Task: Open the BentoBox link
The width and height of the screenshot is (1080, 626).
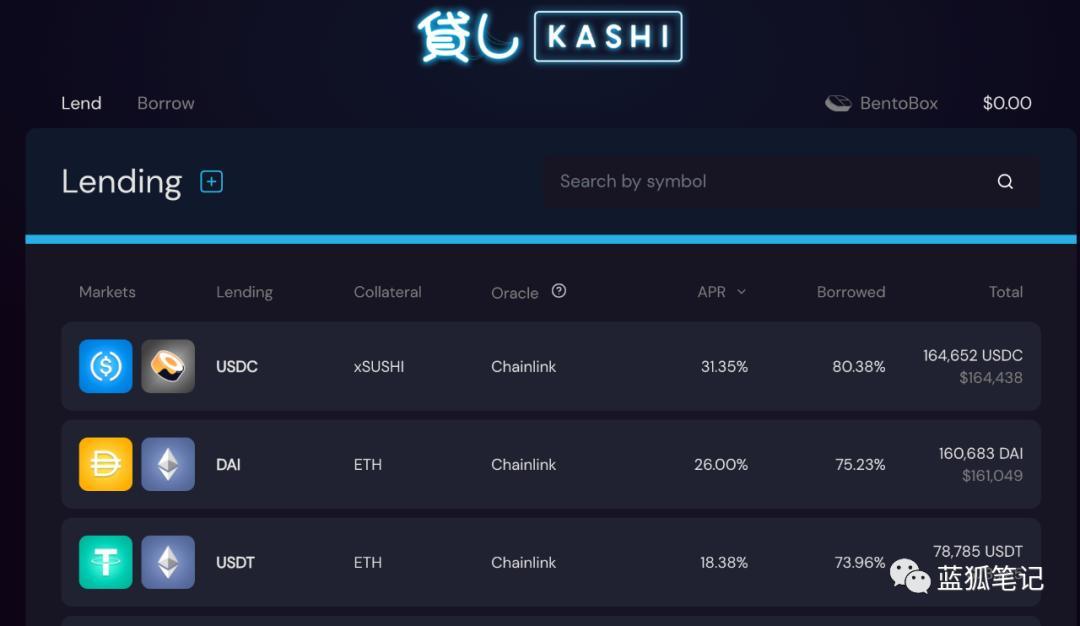Action: point(898,103)
